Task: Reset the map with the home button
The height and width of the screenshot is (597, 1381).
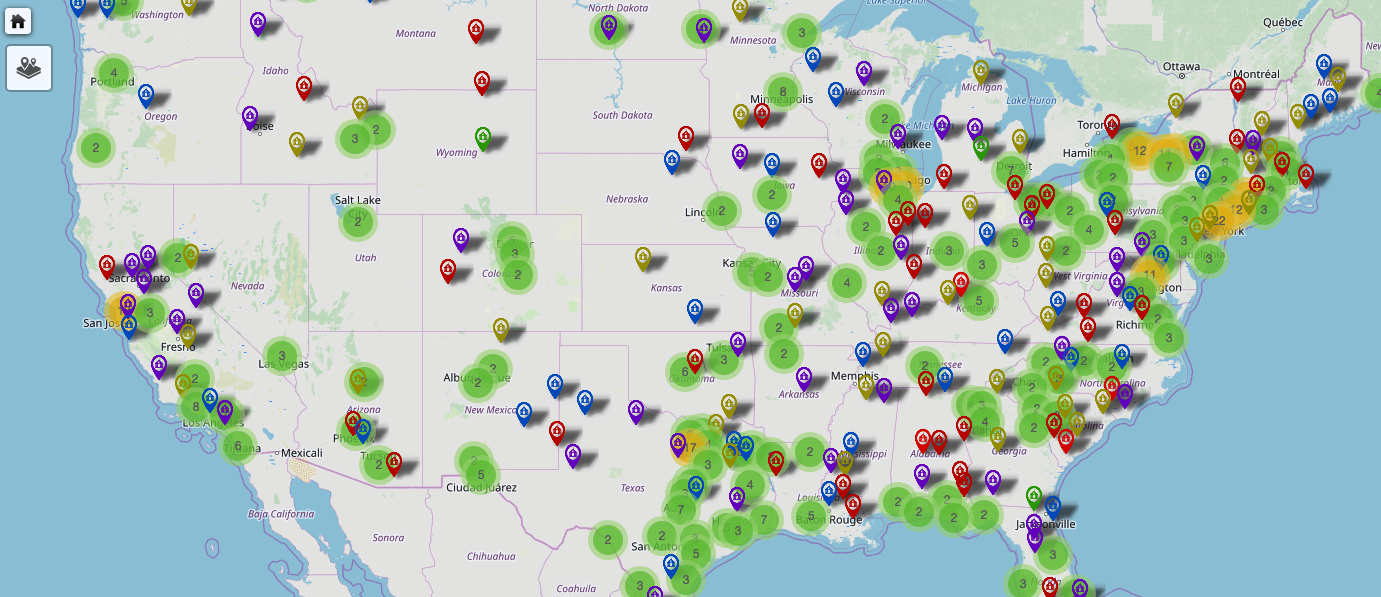Action: (18, 21)
